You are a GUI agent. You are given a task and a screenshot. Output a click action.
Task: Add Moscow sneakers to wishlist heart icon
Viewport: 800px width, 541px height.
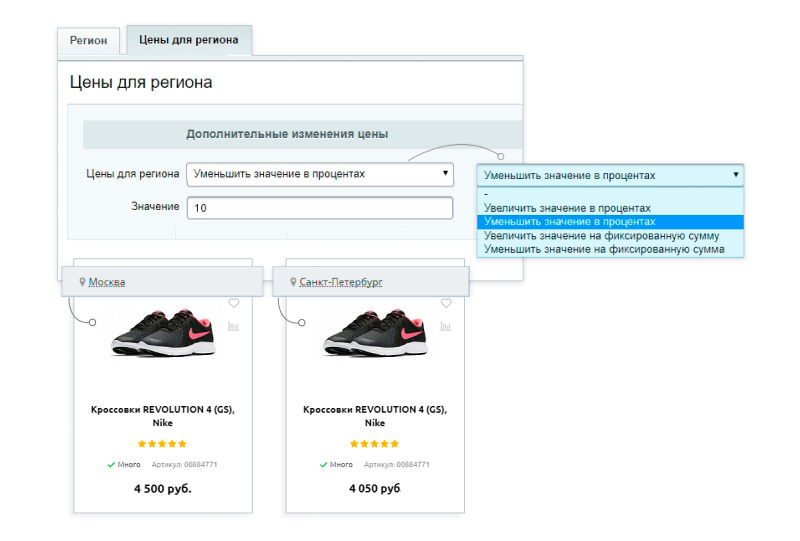pyautogui.click(x=234, y=303)
